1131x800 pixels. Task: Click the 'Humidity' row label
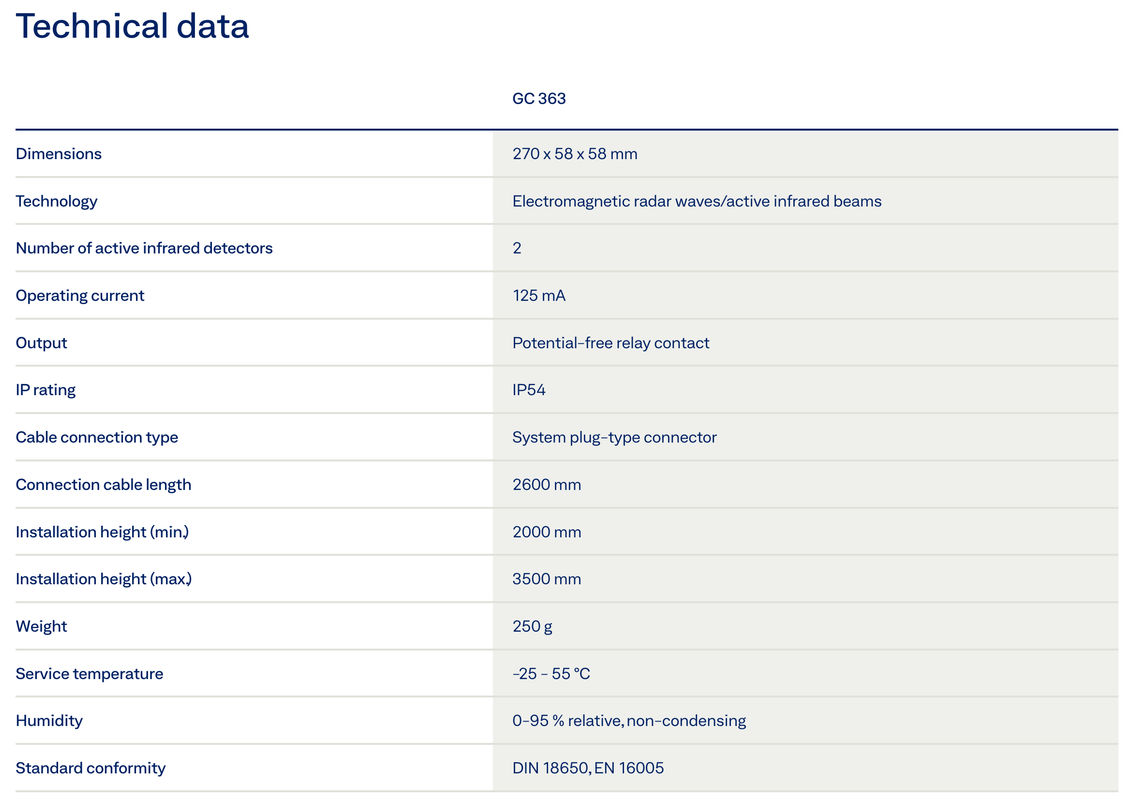coord(49,721)
